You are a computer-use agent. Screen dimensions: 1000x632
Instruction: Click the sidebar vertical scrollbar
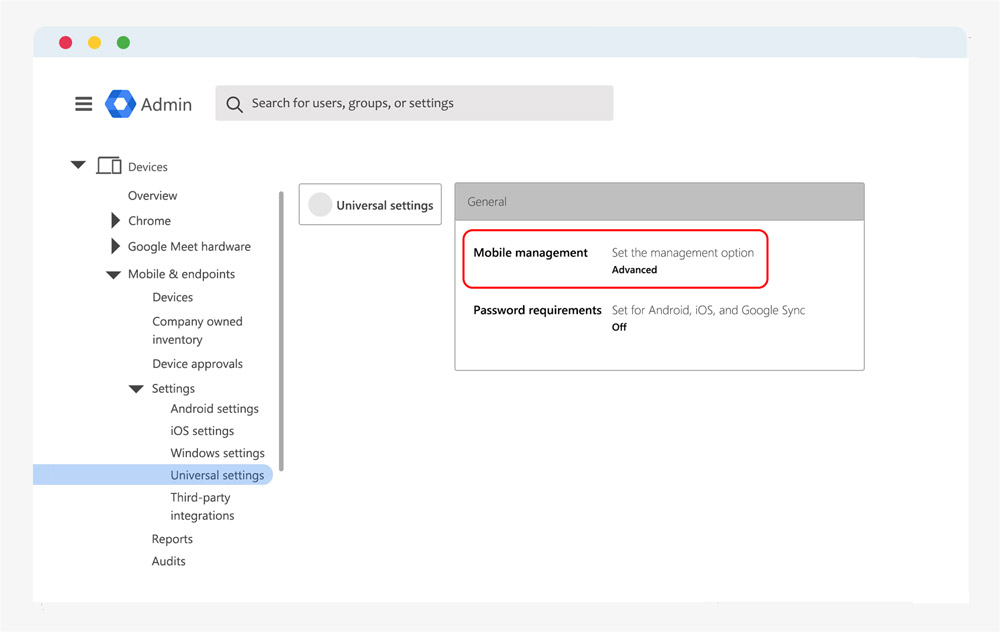point(281,331)
